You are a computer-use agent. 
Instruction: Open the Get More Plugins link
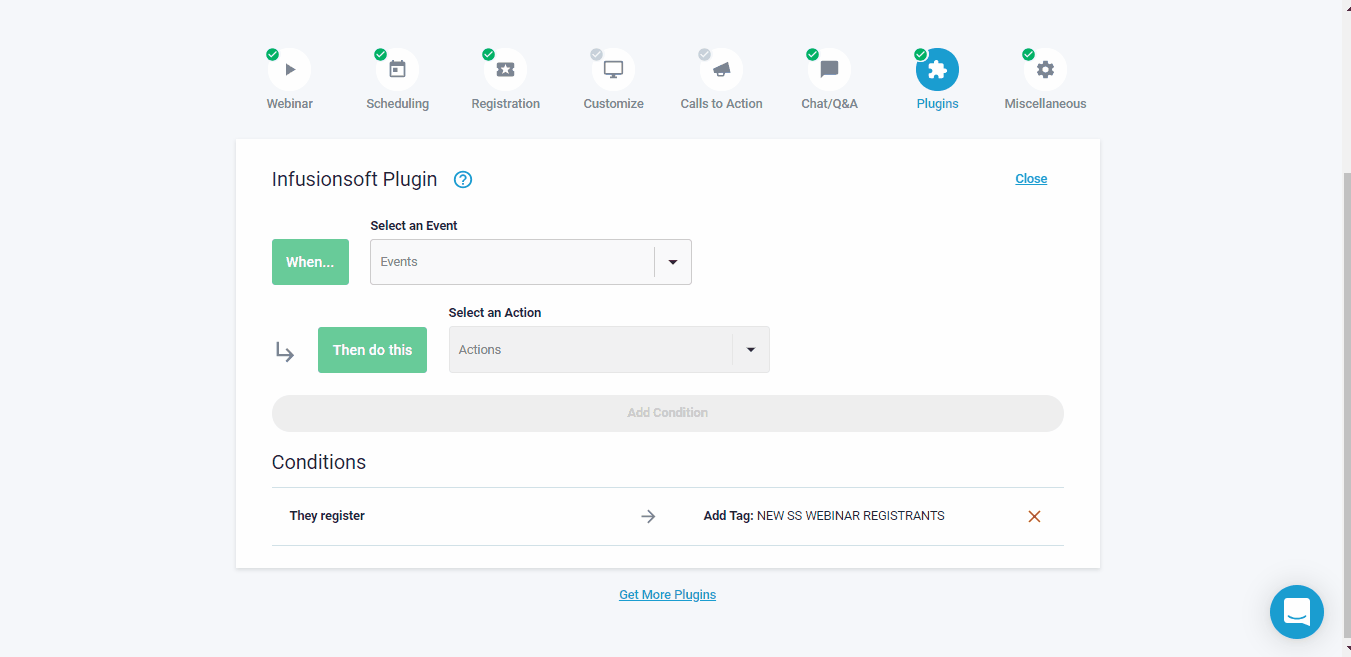(668, 595)
